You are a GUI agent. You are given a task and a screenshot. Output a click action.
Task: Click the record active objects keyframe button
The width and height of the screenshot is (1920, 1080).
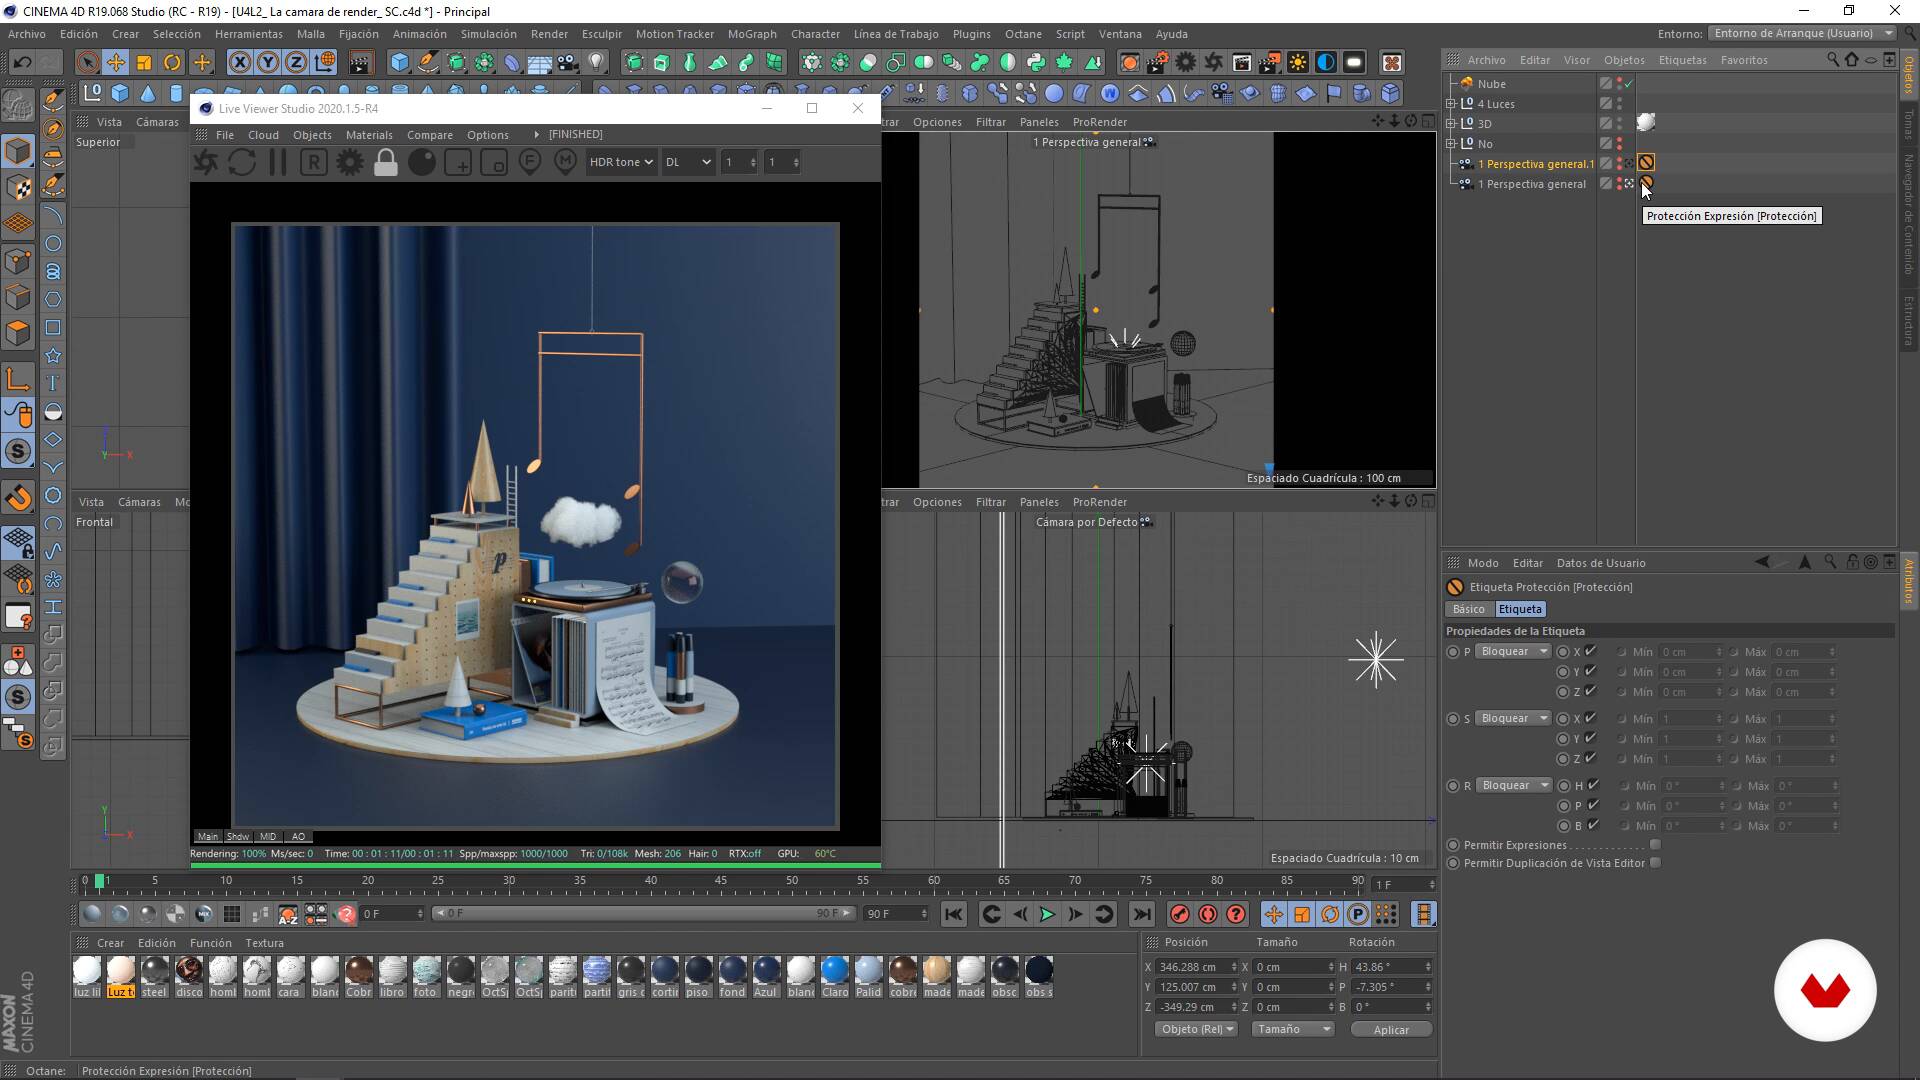[x=1180, y=914]
